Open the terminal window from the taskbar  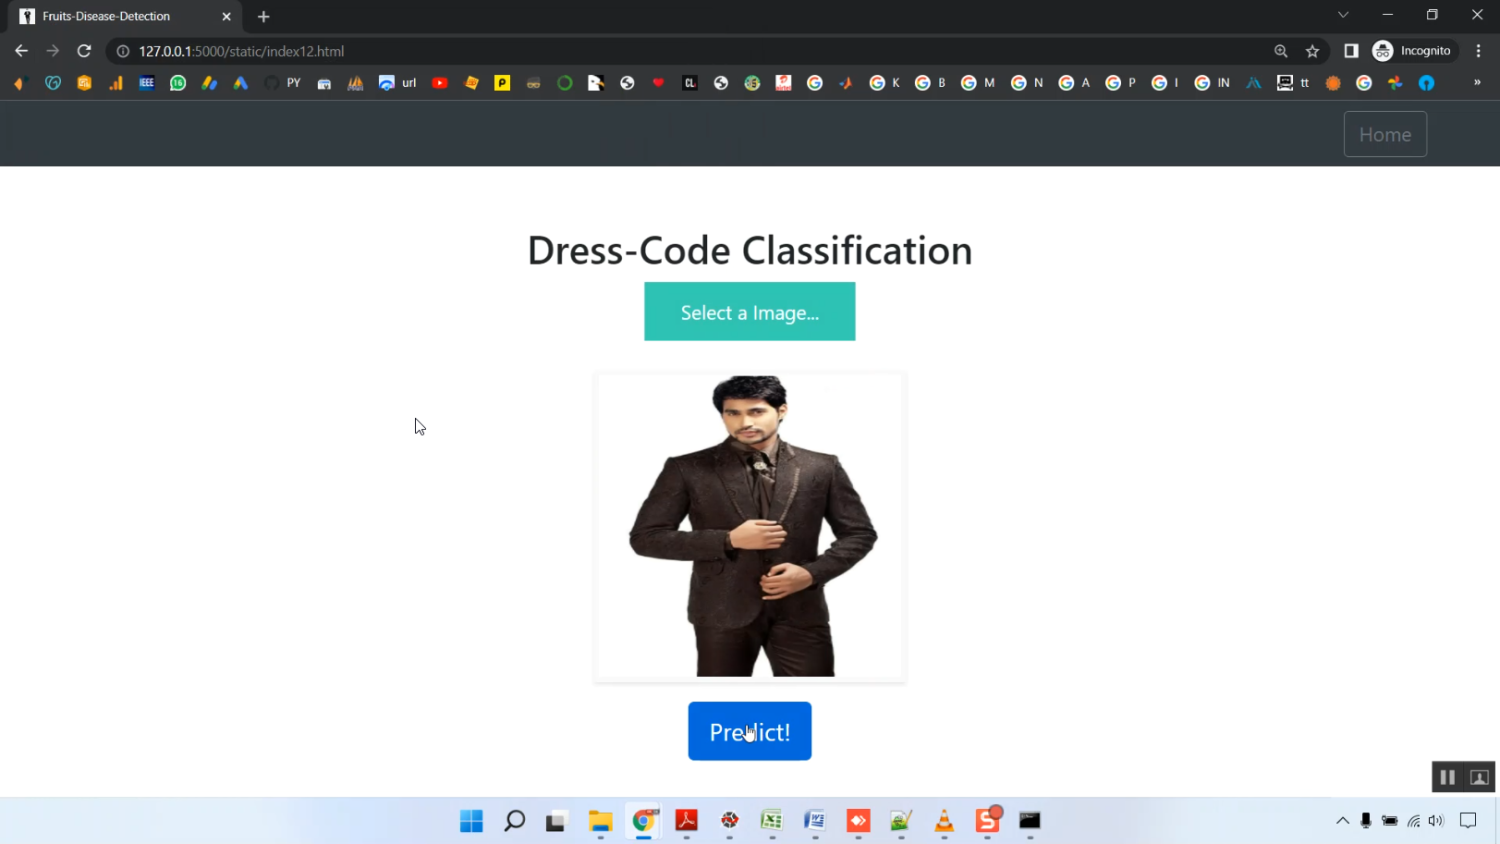1030,821
